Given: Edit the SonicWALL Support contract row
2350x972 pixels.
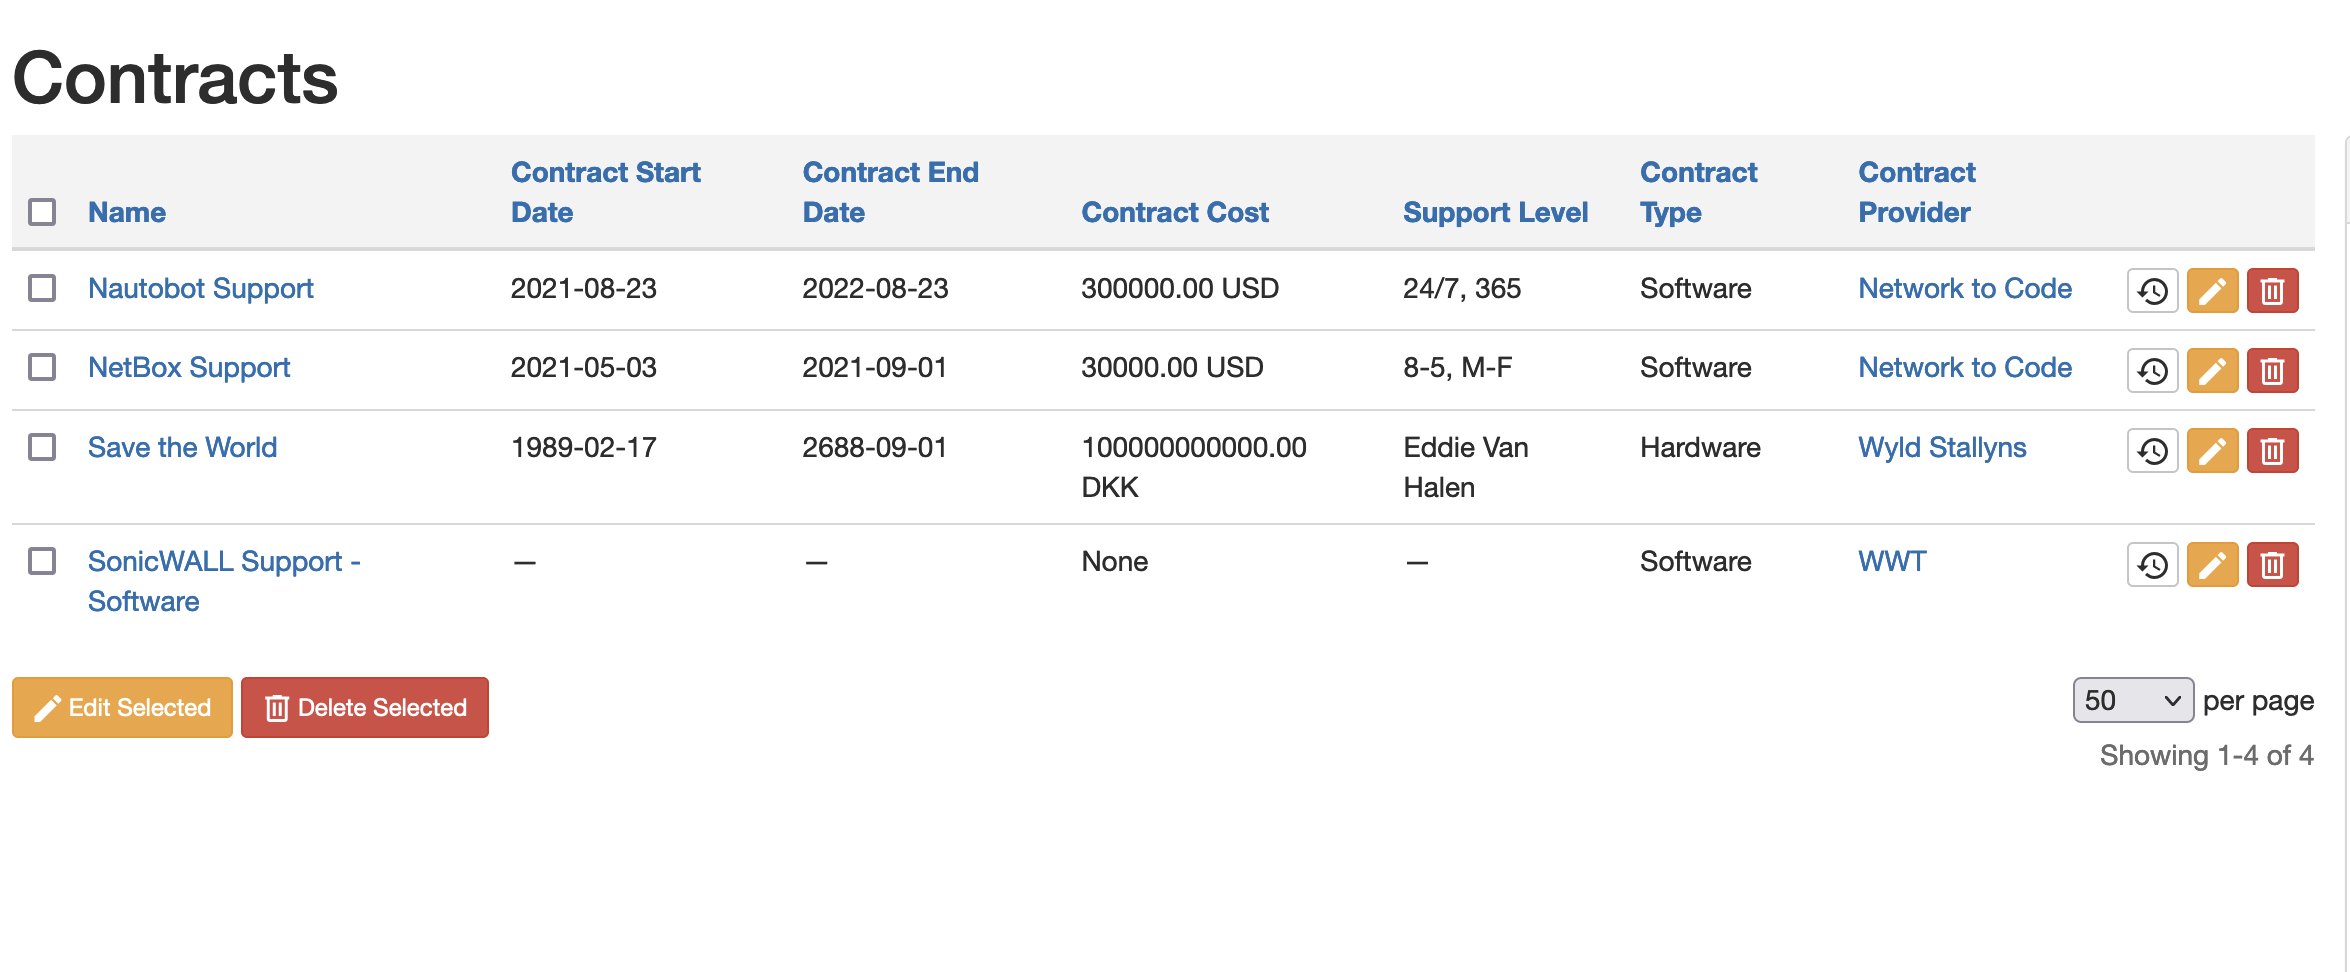Looking at the screenshot, I should click(2212, 565).
